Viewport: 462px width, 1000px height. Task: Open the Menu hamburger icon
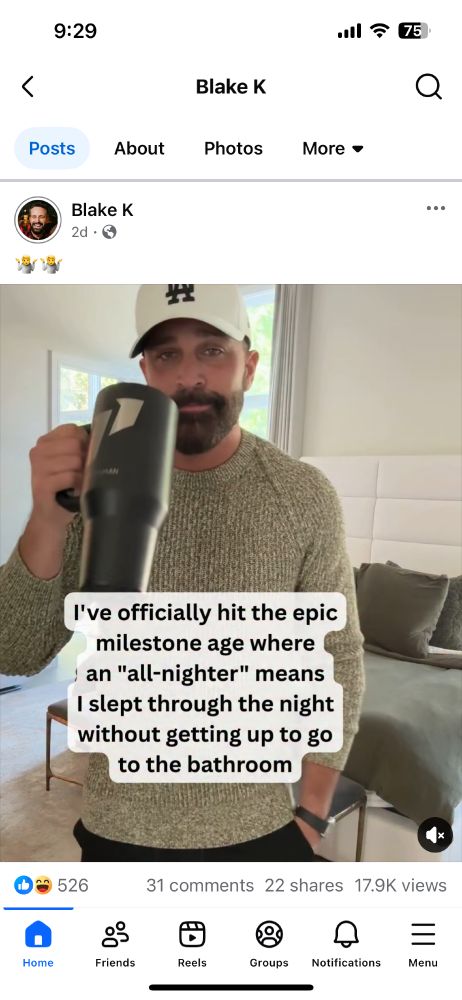423,935
